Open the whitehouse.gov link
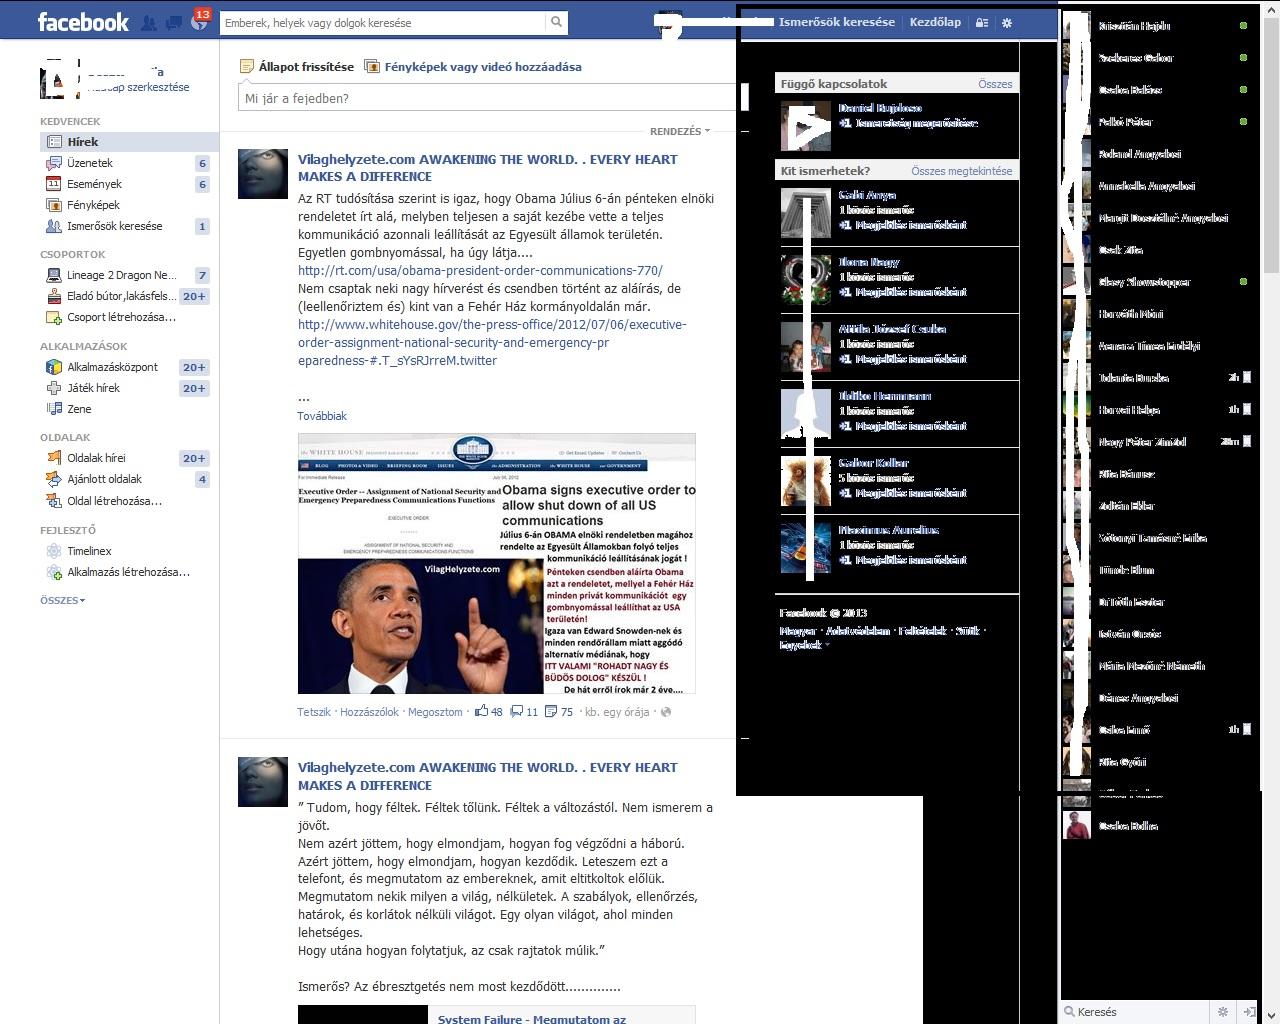1280x1024 pixels. tap(492, 342)
